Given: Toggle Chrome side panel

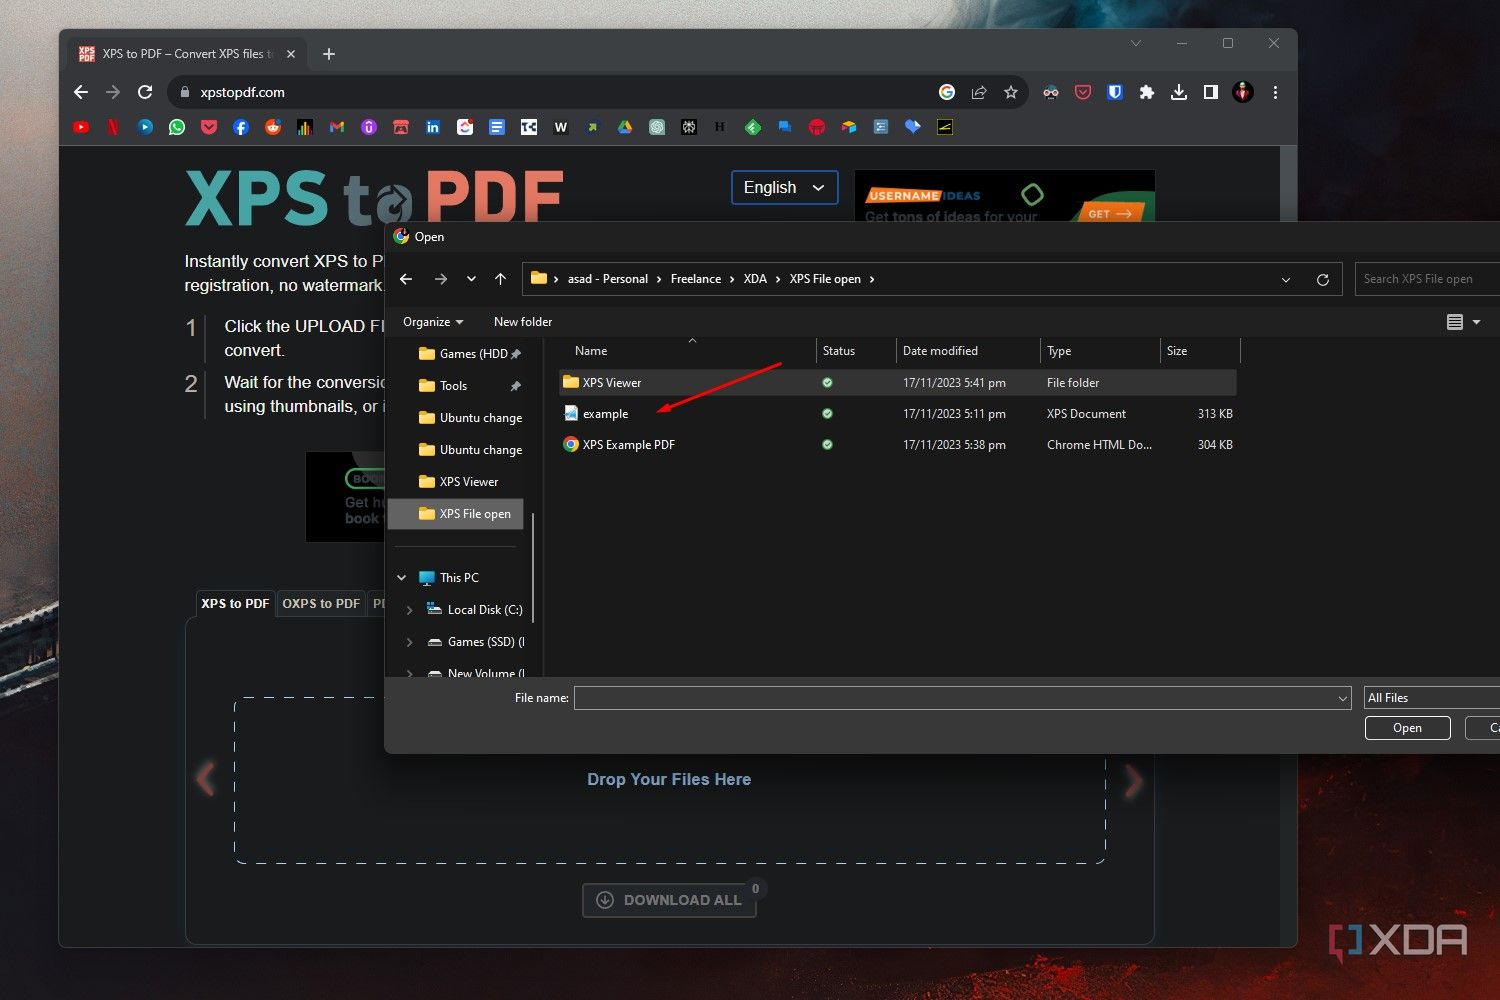Looking at the screenshot, I should 1211,92.
